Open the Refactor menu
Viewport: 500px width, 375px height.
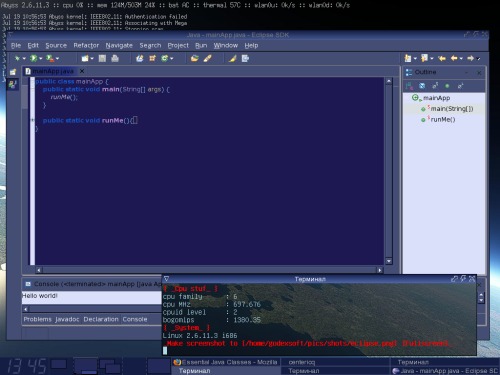pyautogui.click(x=86, y=46)
